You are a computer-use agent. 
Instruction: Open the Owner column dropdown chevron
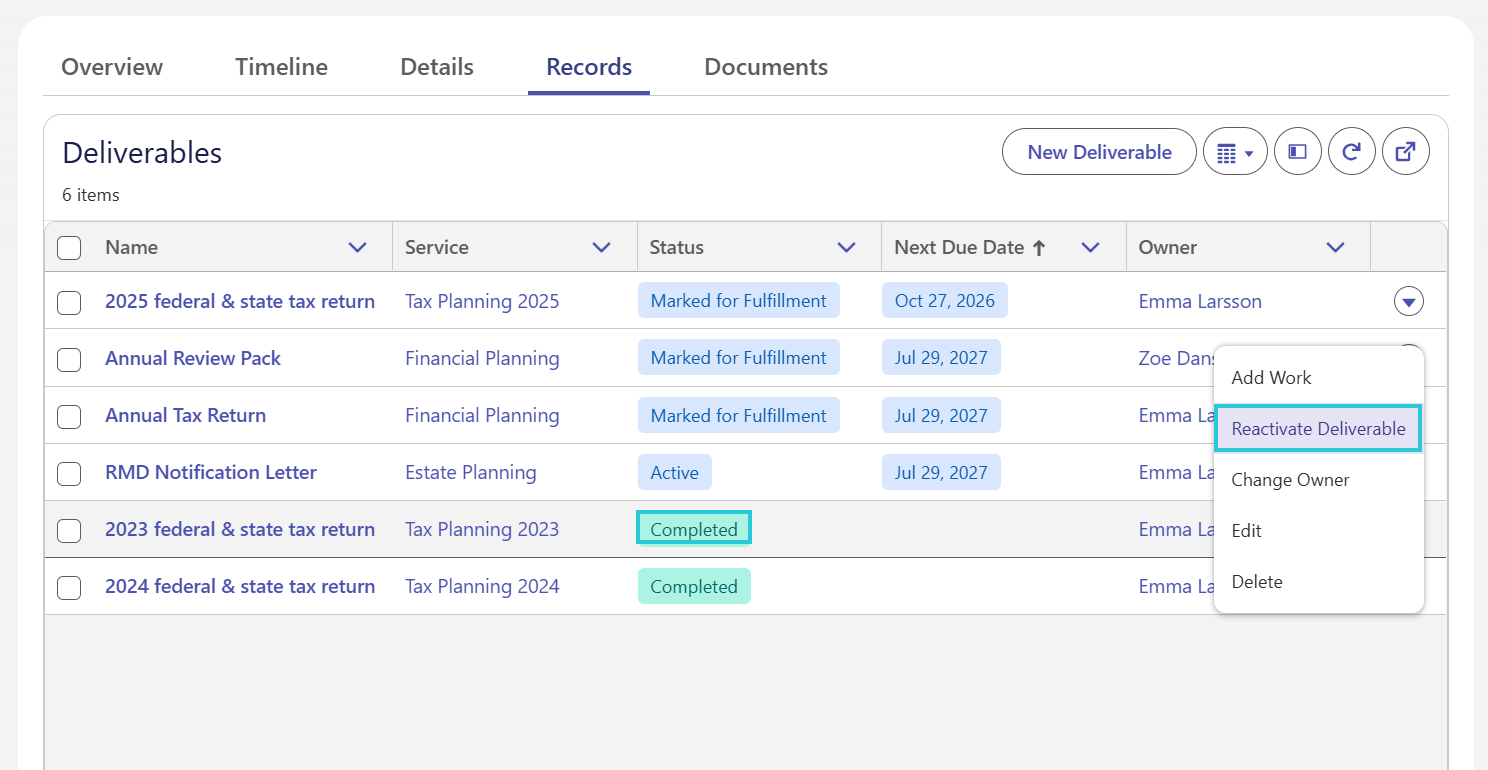(1335, 248)
